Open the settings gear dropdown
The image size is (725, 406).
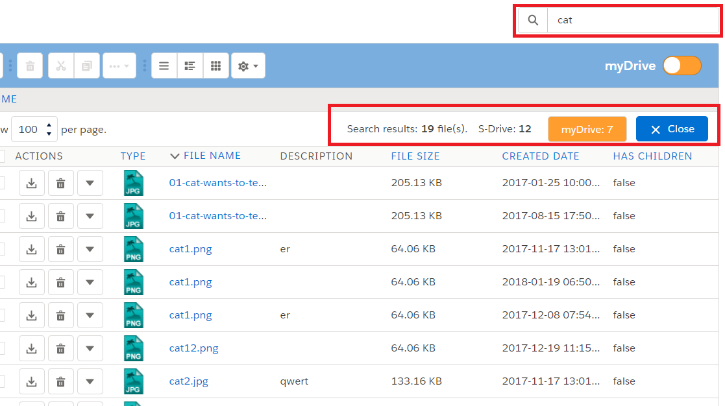tap(247, 66)
